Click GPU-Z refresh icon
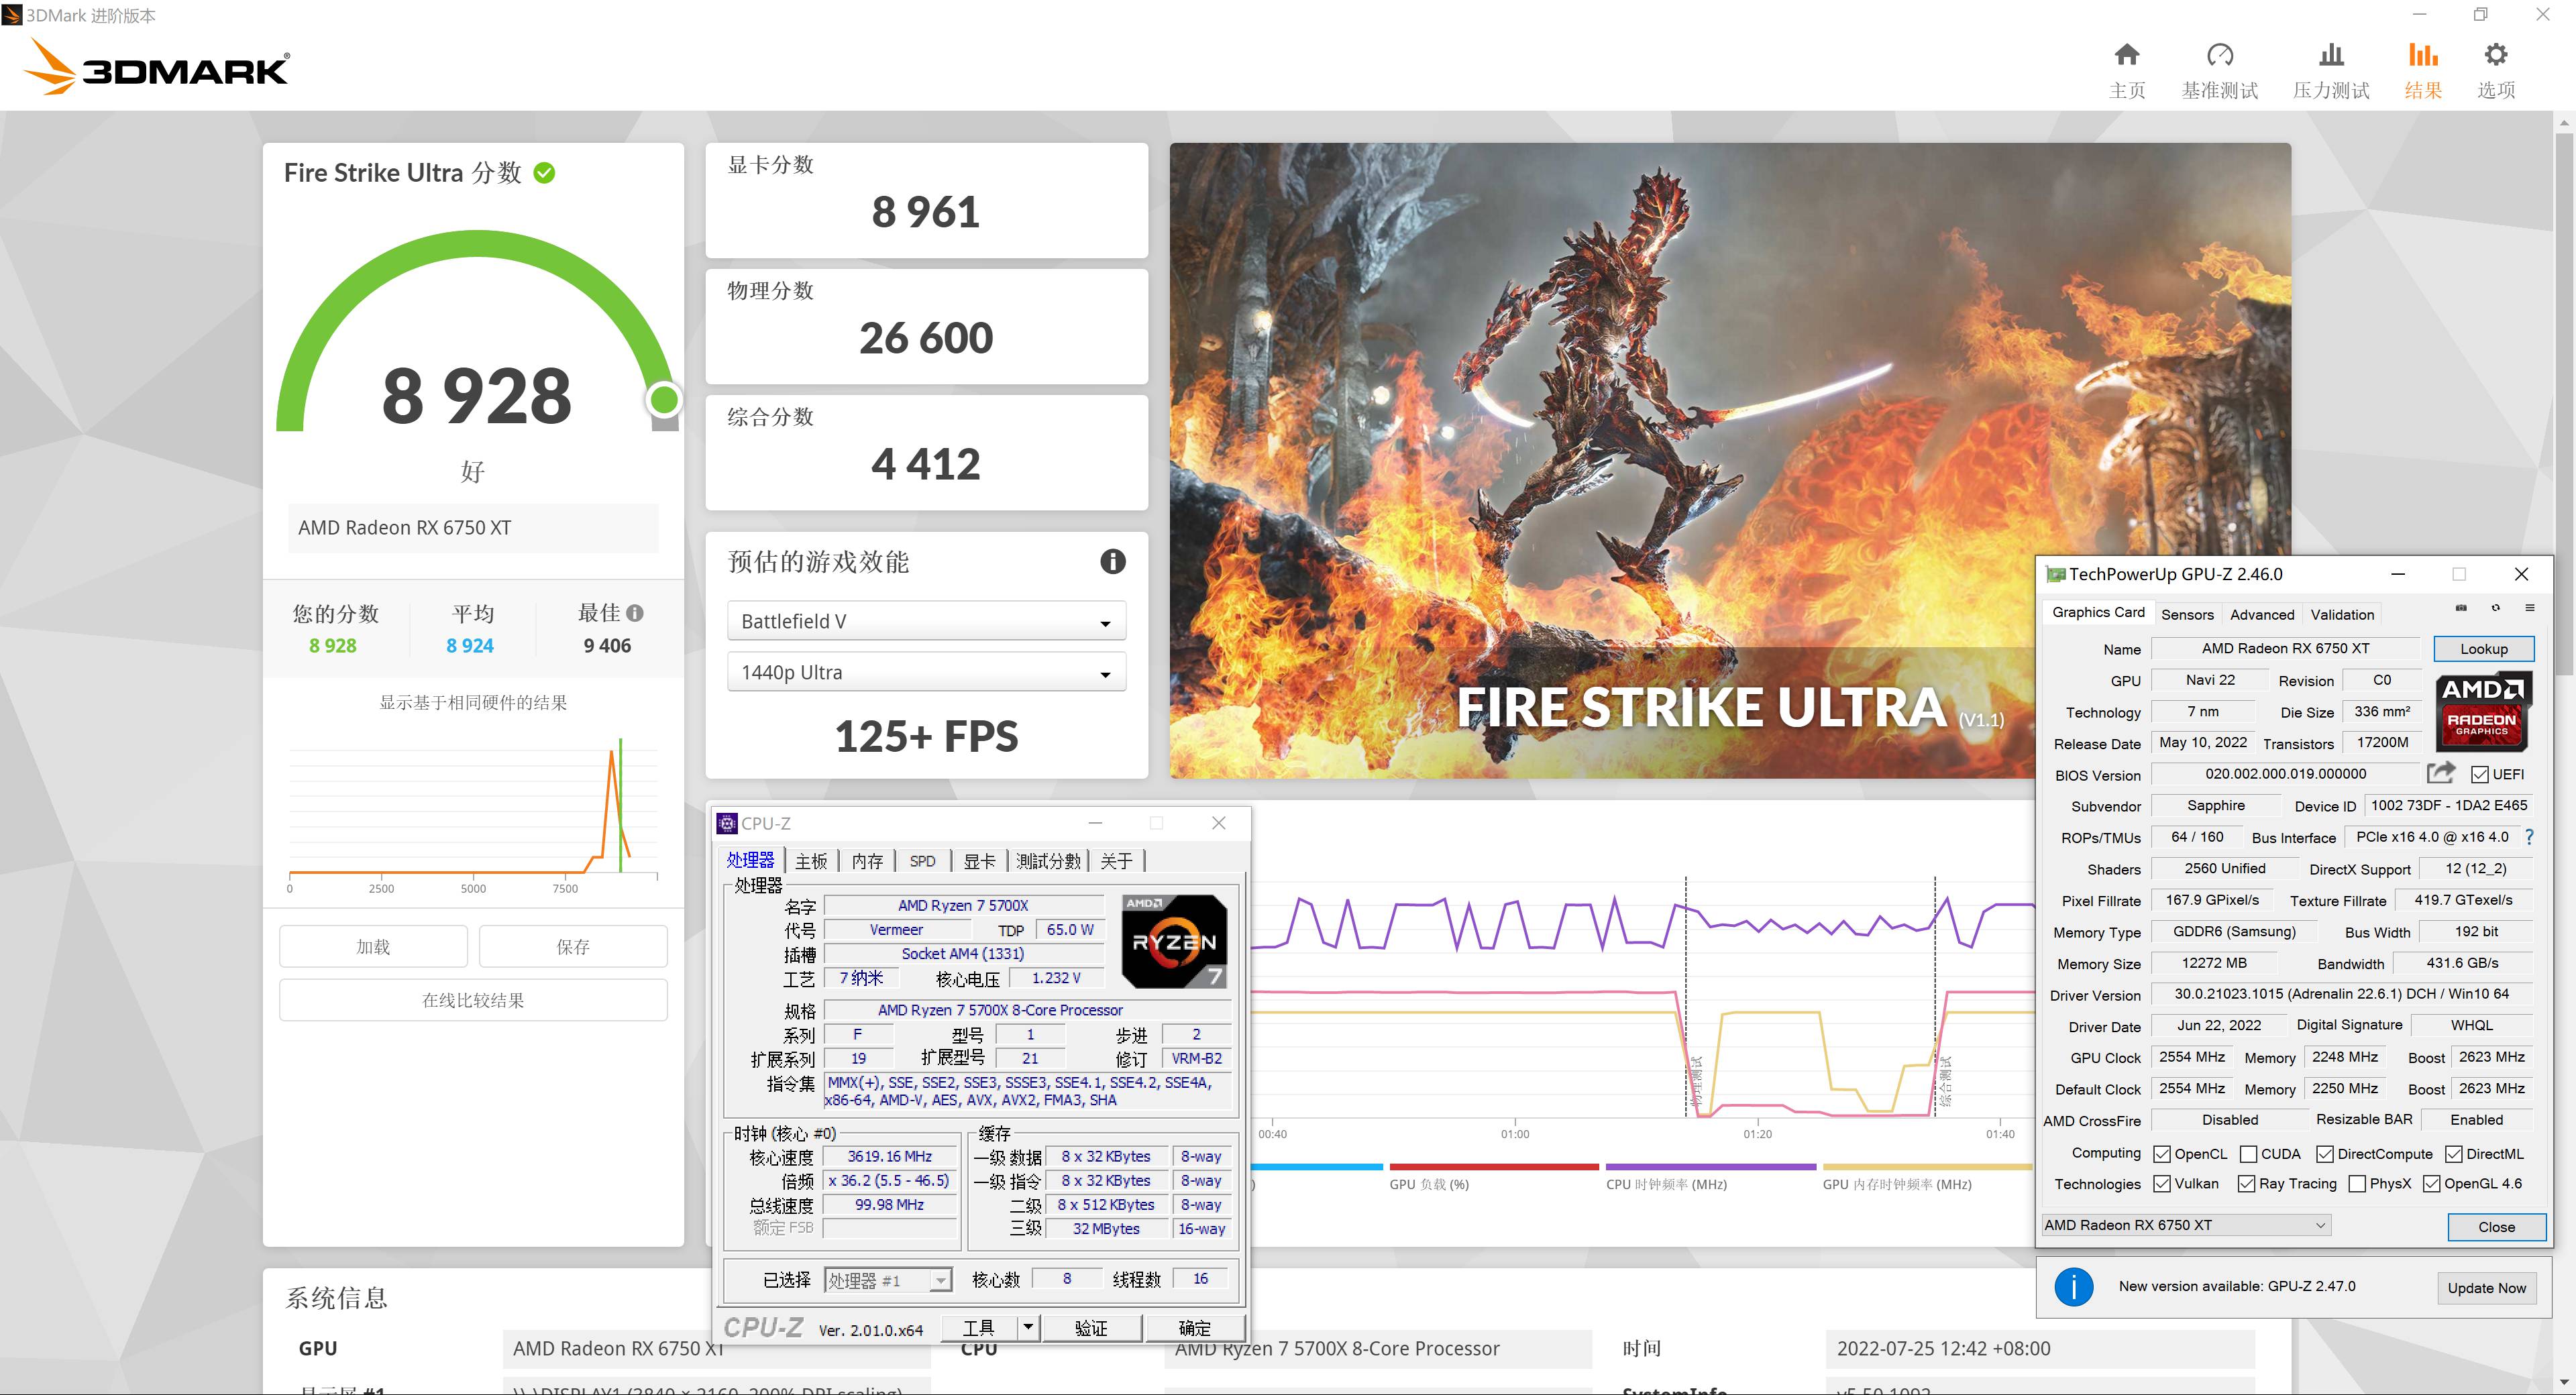Viewport: 2576px width, 1395px height. point(2496,608)
